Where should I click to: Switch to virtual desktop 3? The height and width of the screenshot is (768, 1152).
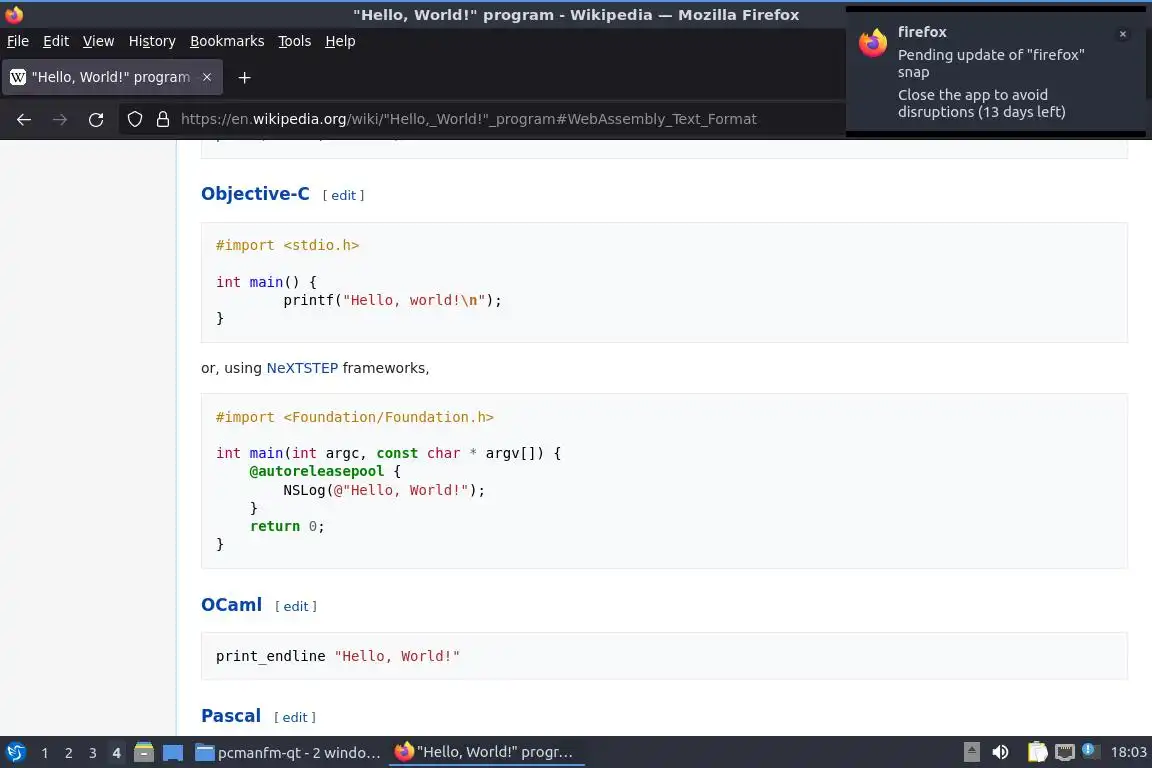(x=93, y=753)
